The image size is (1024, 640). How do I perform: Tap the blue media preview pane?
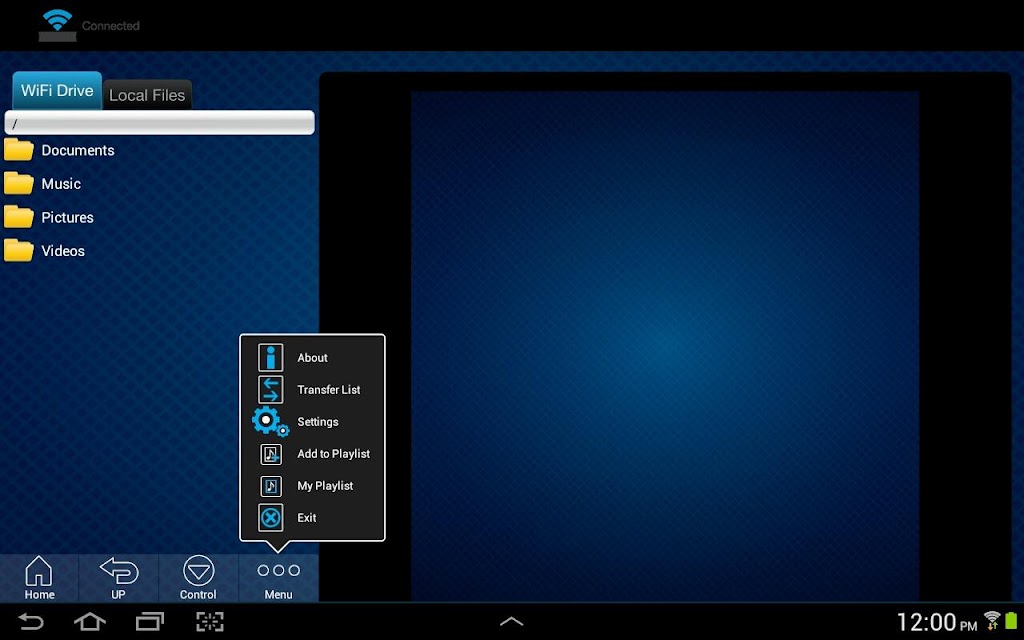click(x=665, y=345)
